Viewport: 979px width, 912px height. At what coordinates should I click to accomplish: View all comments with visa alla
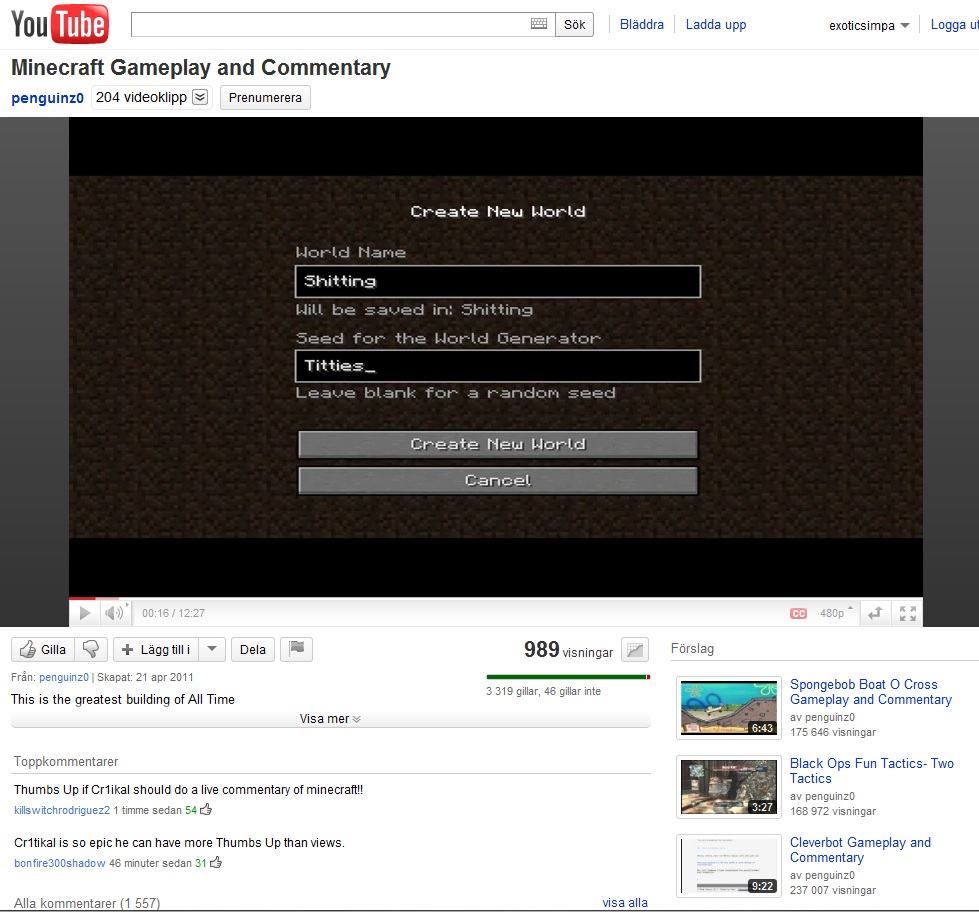[x=625, y=903]
